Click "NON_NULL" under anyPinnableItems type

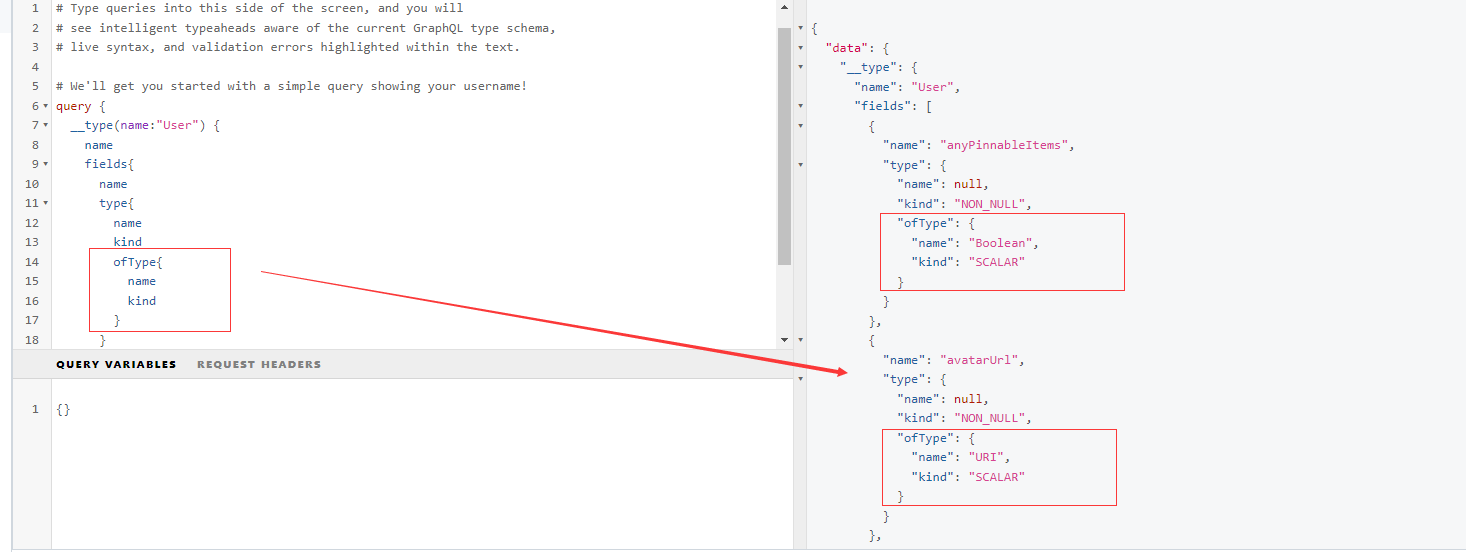991,204
